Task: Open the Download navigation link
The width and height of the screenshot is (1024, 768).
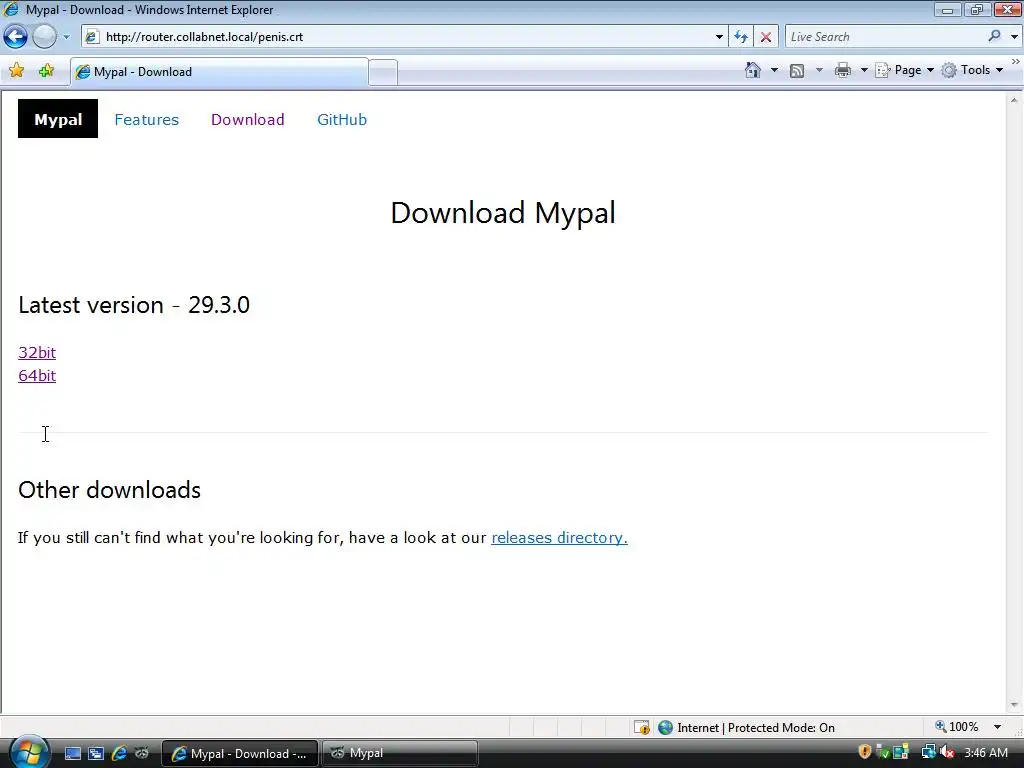Action: coord(248,120)
